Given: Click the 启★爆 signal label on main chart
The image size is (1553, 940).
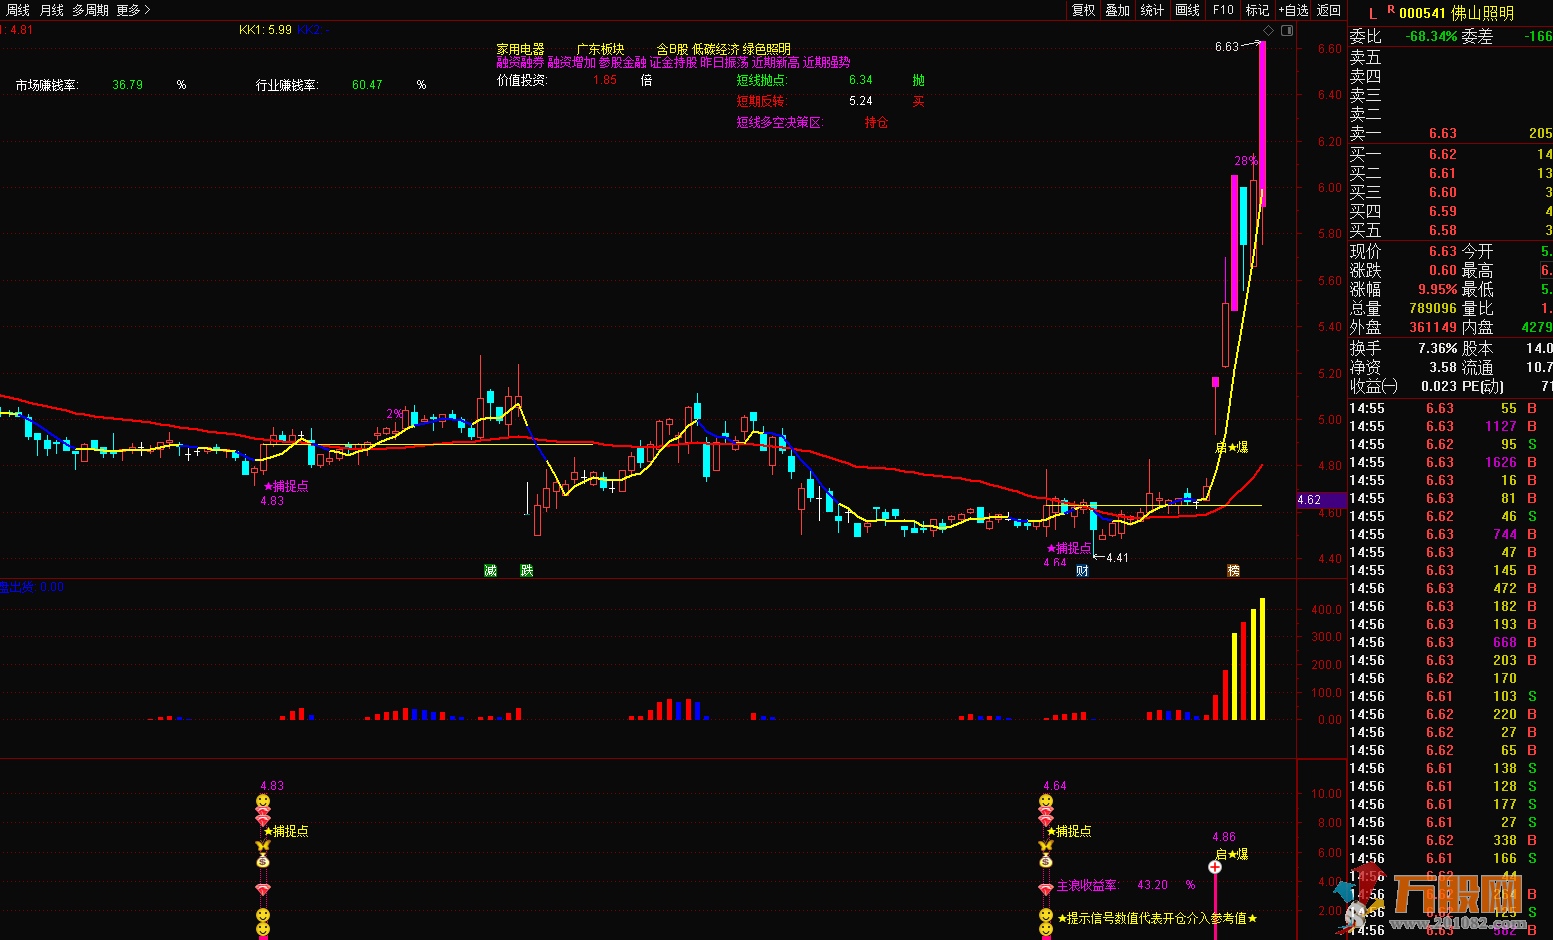Looking at the screenshot, I should tap(1232, 447).
